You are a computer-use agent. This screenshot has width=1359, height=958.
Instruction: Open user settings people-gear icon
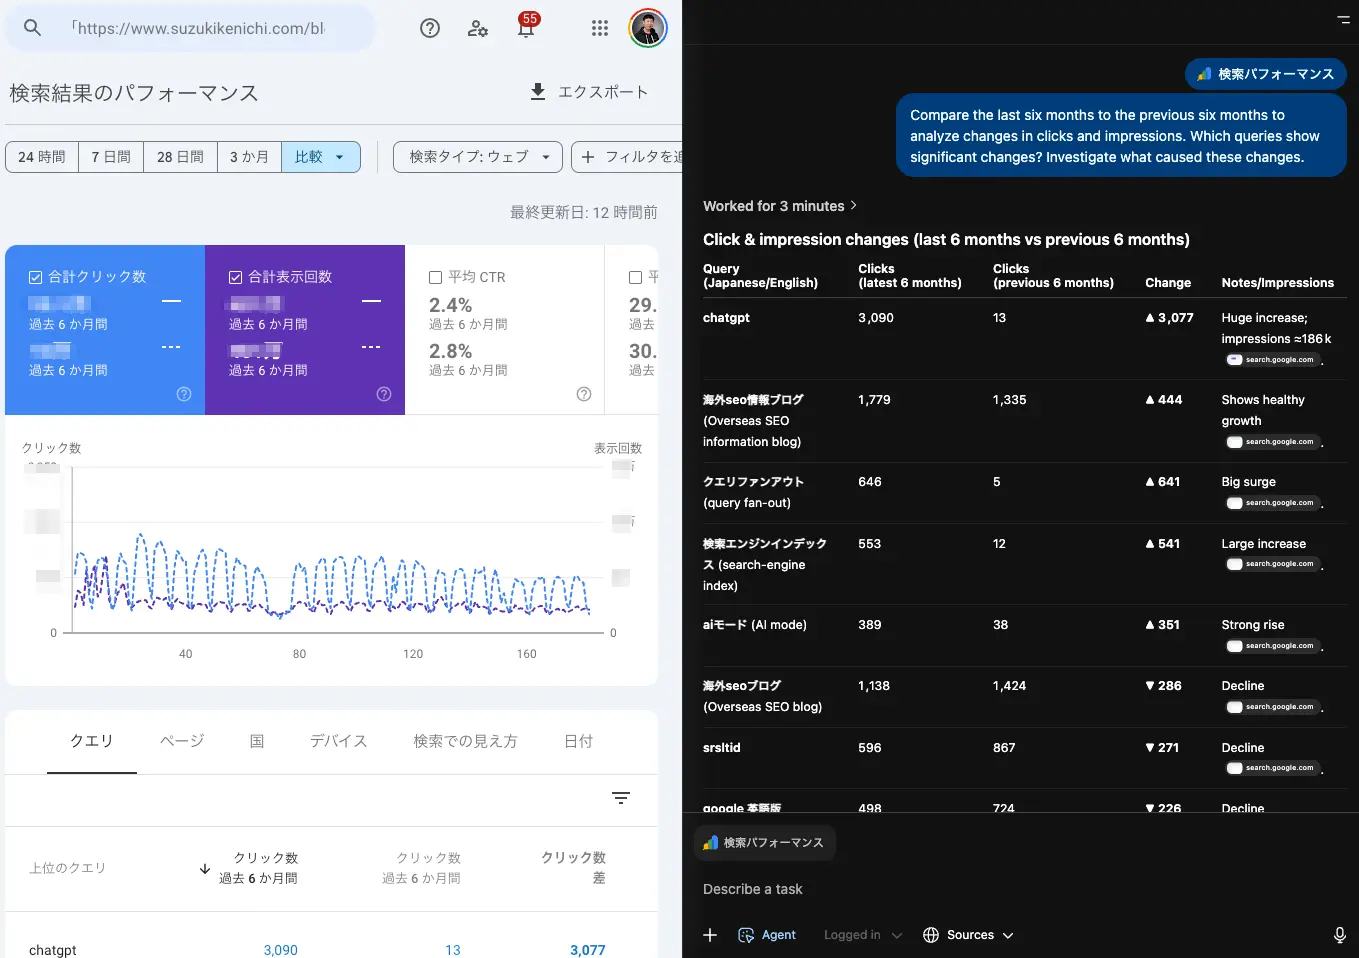click(478, 28)
